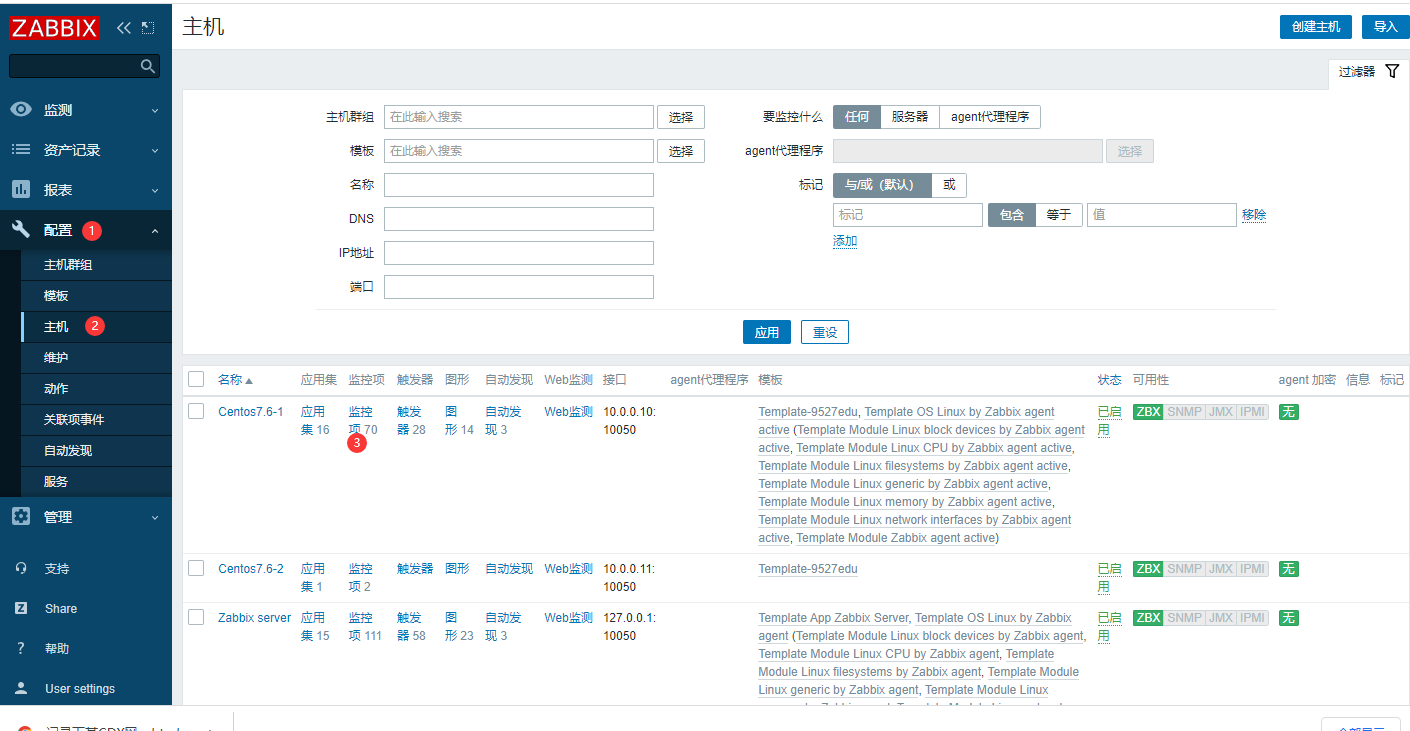Click IPMI badge for Zabbix server
This screenshot has height=731, width=1410.
click(x=1253, y=618)
